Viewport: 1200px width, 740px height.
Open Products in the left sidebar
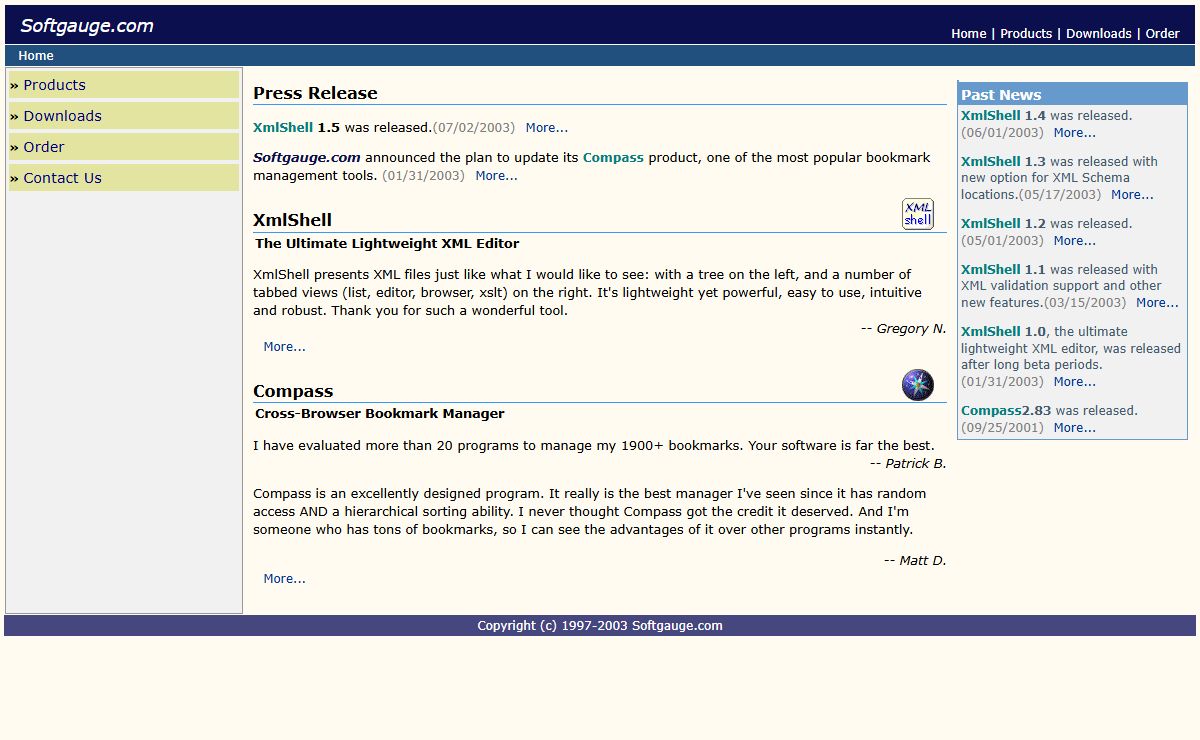[x=54, y=85]
